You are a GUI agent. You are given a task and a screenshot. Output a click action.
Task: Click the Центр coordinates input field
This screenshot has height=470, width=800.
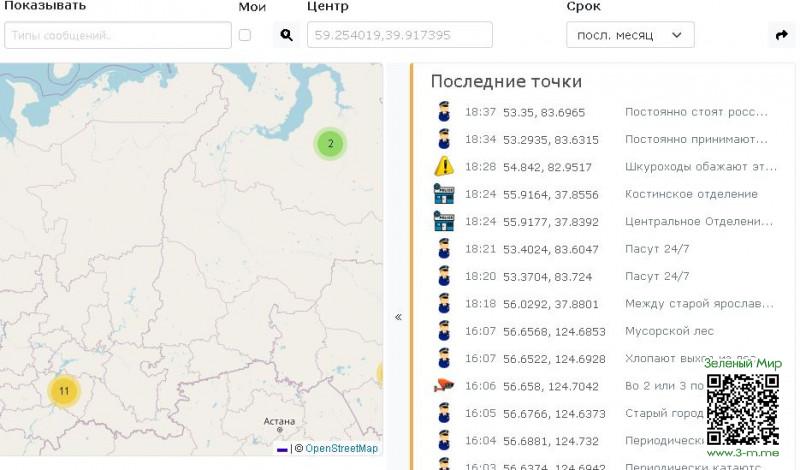(x=399, y=35)
